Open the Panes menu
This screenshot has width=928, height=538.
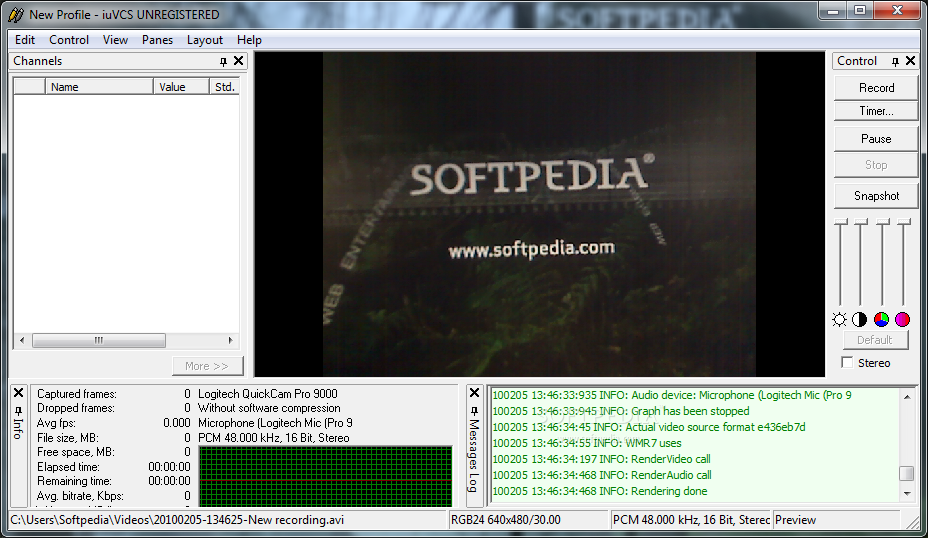[x=157, y=40]
